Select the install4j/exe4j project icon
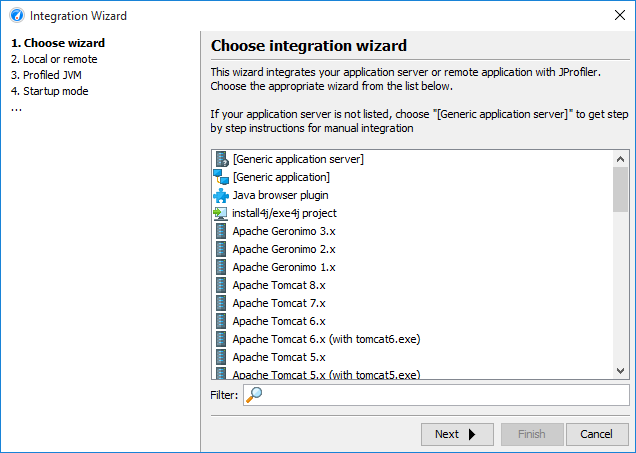The height and width of the screenshot is (453, 636). pos(221,213)
